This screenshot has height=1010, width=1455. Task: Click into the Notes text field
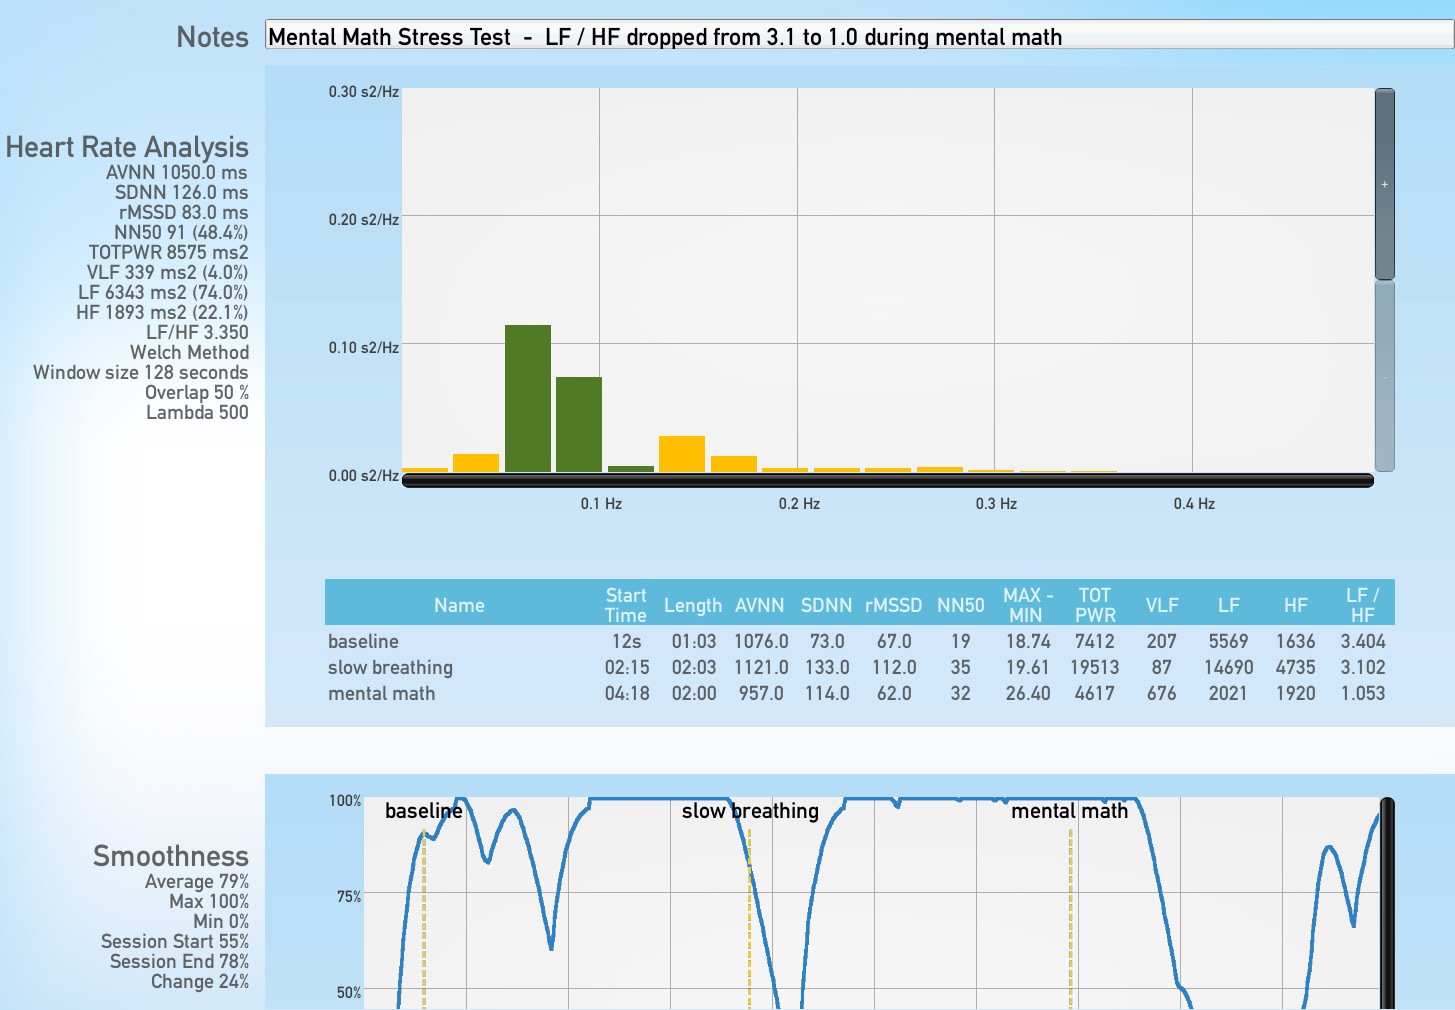pyautogui.click(x=858, y=36)
